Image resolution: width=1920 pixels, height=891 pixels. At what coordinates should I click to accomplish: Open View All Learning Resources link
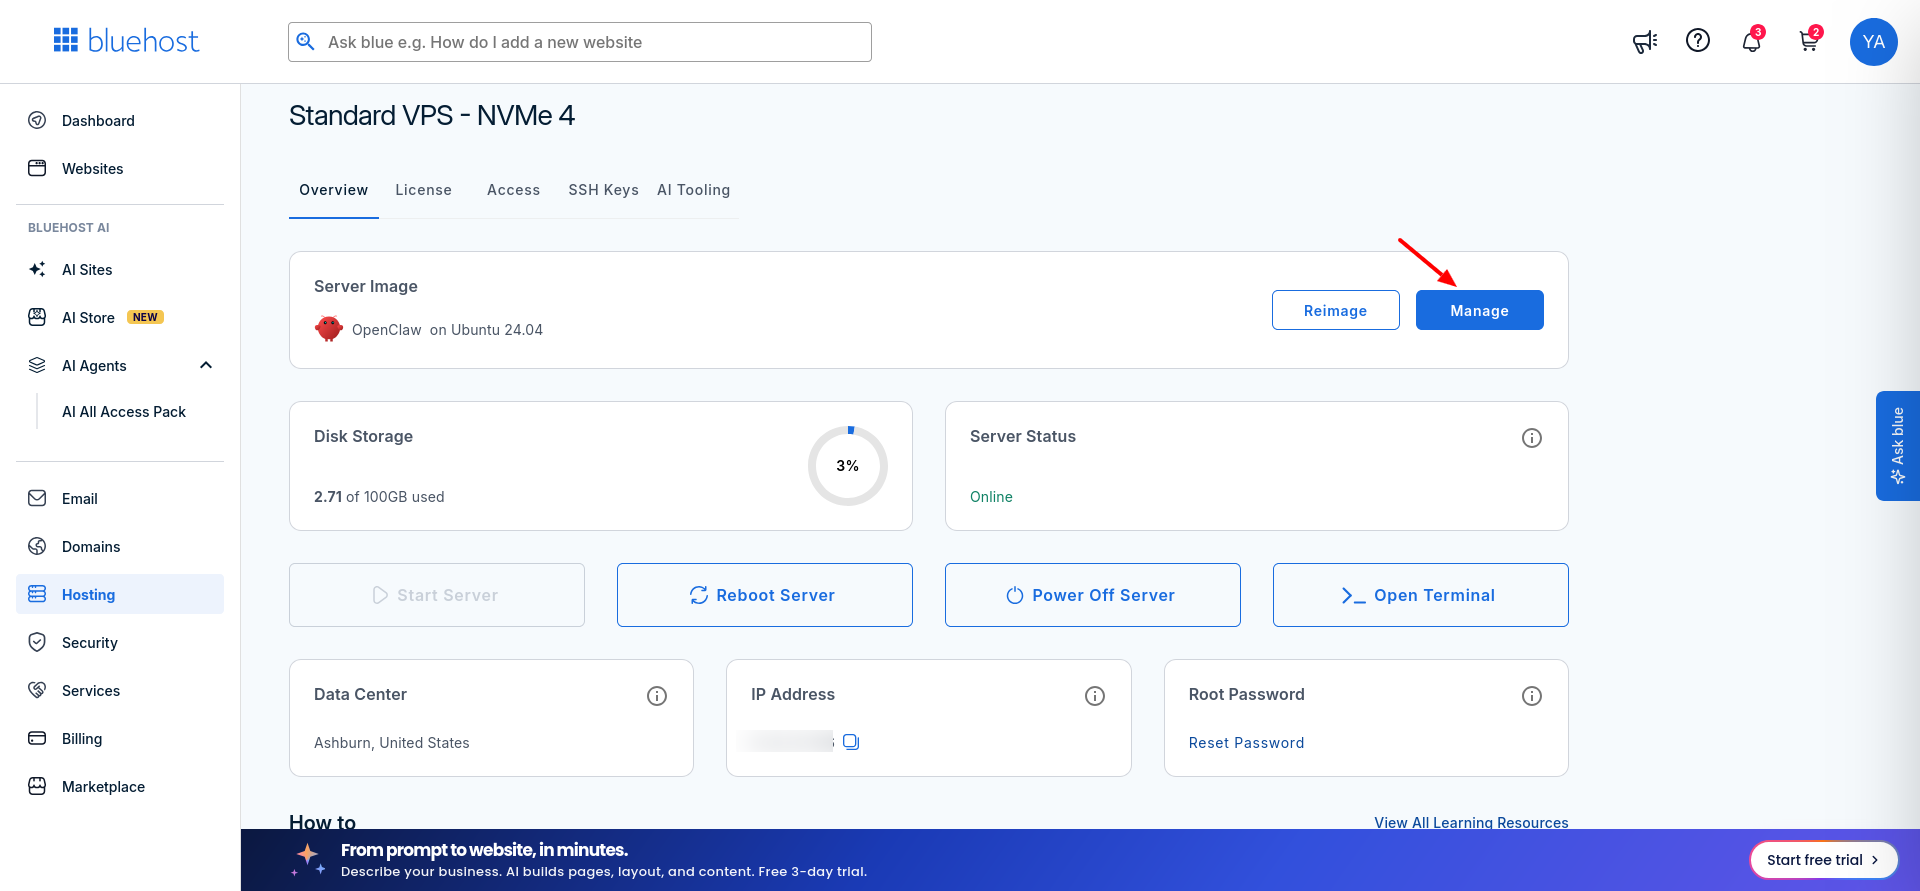click(1471, 822)
